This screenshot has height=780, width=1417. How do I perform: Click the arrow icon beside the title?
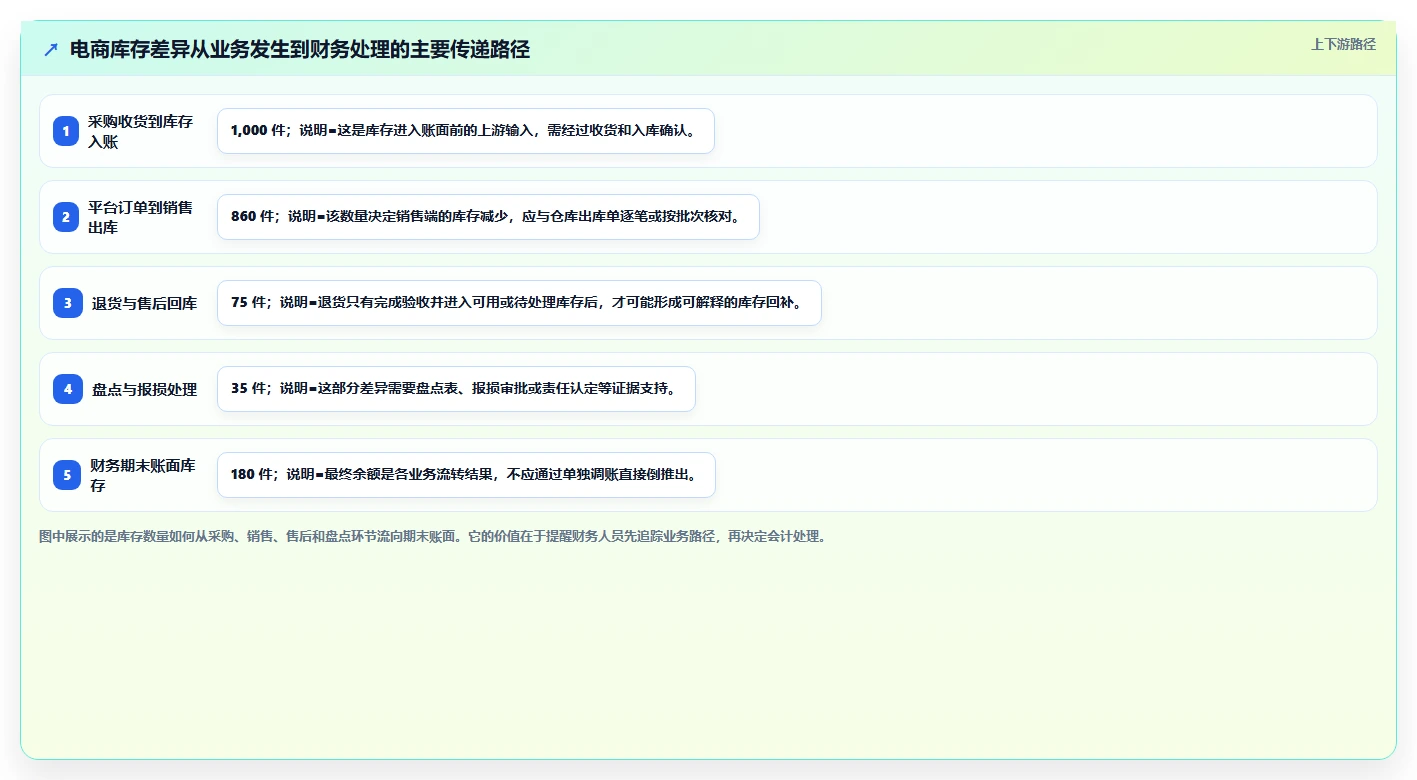point(51,50)
